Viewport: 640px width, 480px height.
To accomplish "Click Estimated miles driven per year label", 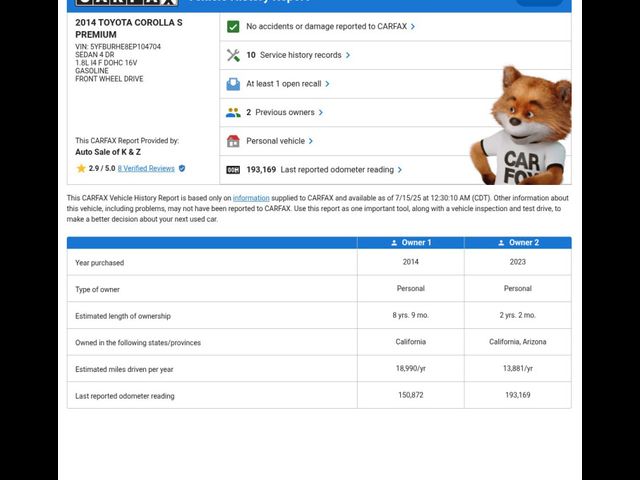I will pyautogui.click(x=124, y=369).
